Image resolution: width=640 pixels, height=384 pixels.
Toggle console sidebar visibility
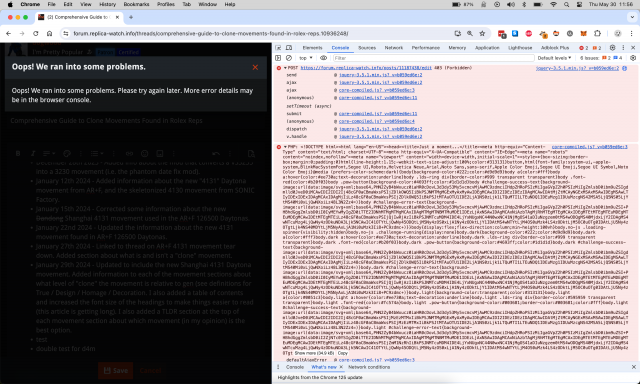tap(278, 58)
